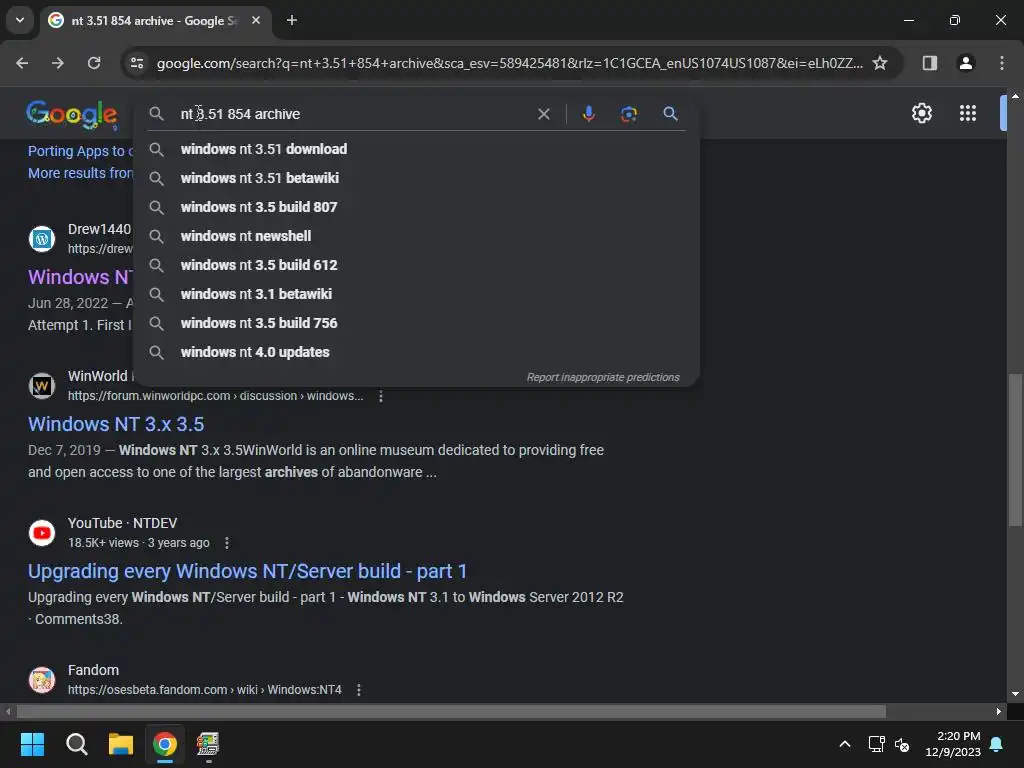Open more options for YouTube NTDEV result
The image size is (1024, 768).
[x=227, y=543]
